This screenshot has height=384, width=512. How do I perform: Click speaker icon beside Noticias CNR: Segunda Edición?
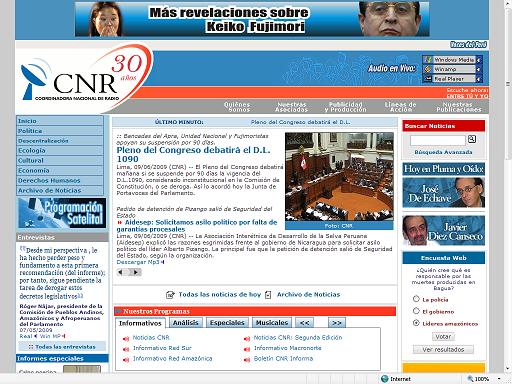click(x=247, y=339)
